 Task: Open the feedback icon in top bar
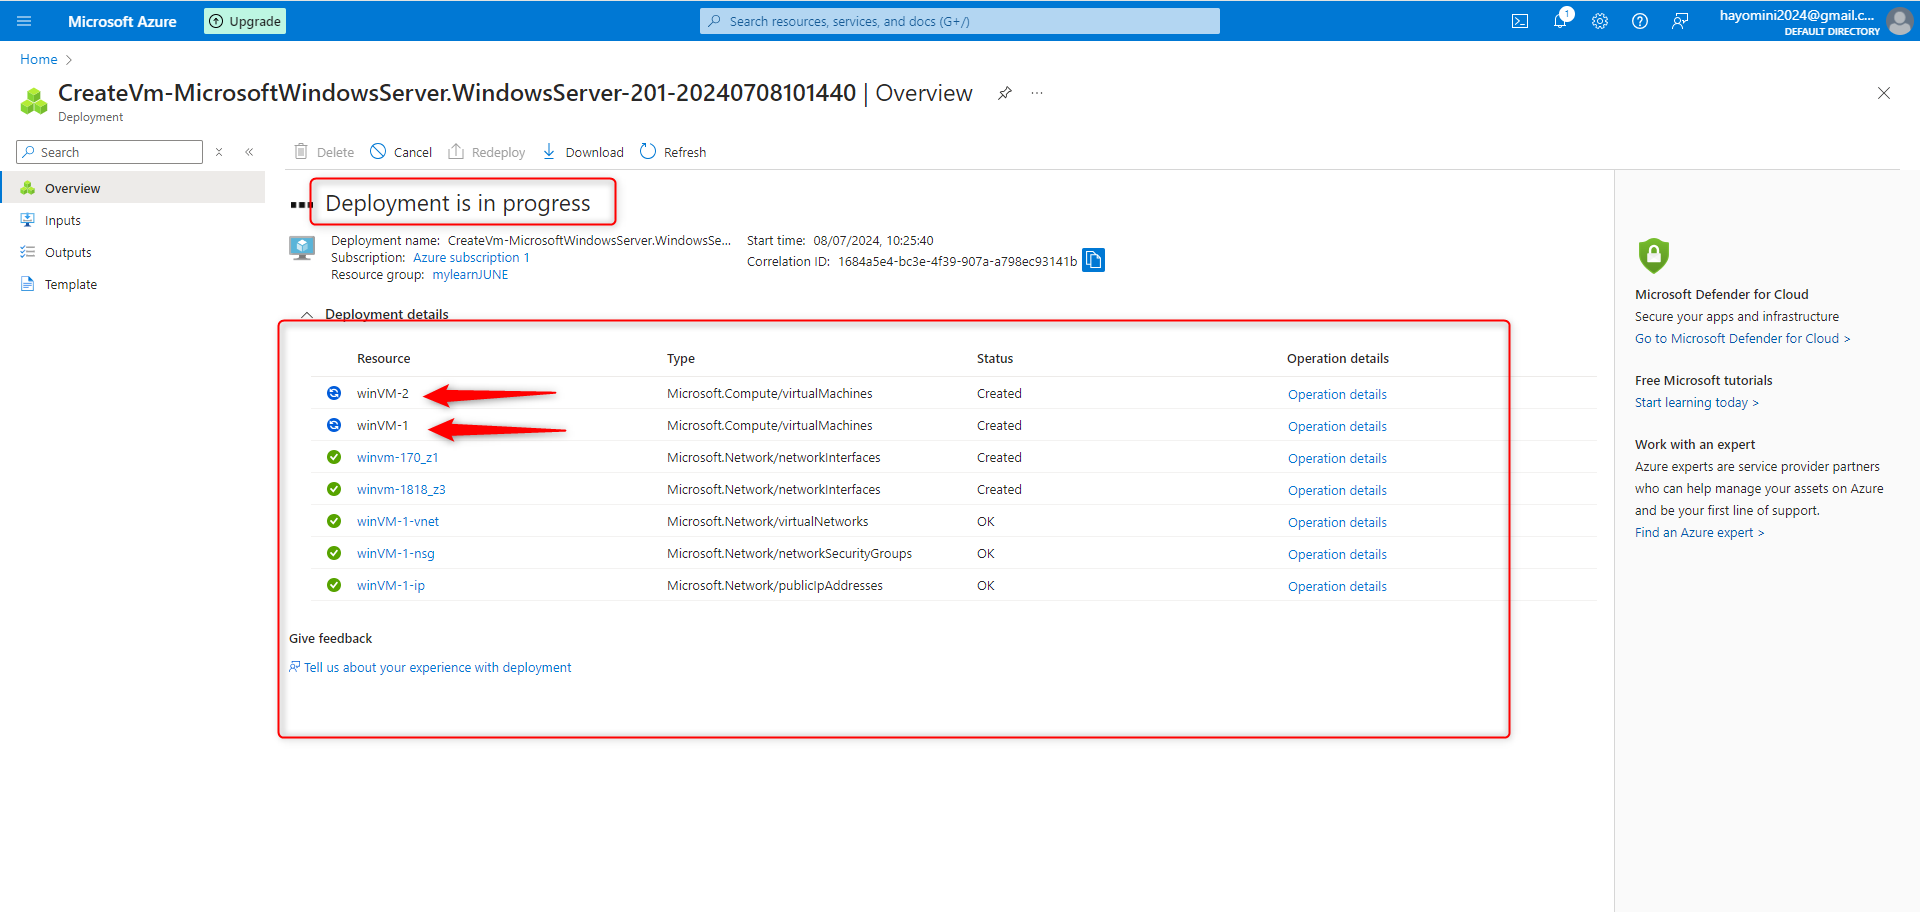pos(1680,21)
